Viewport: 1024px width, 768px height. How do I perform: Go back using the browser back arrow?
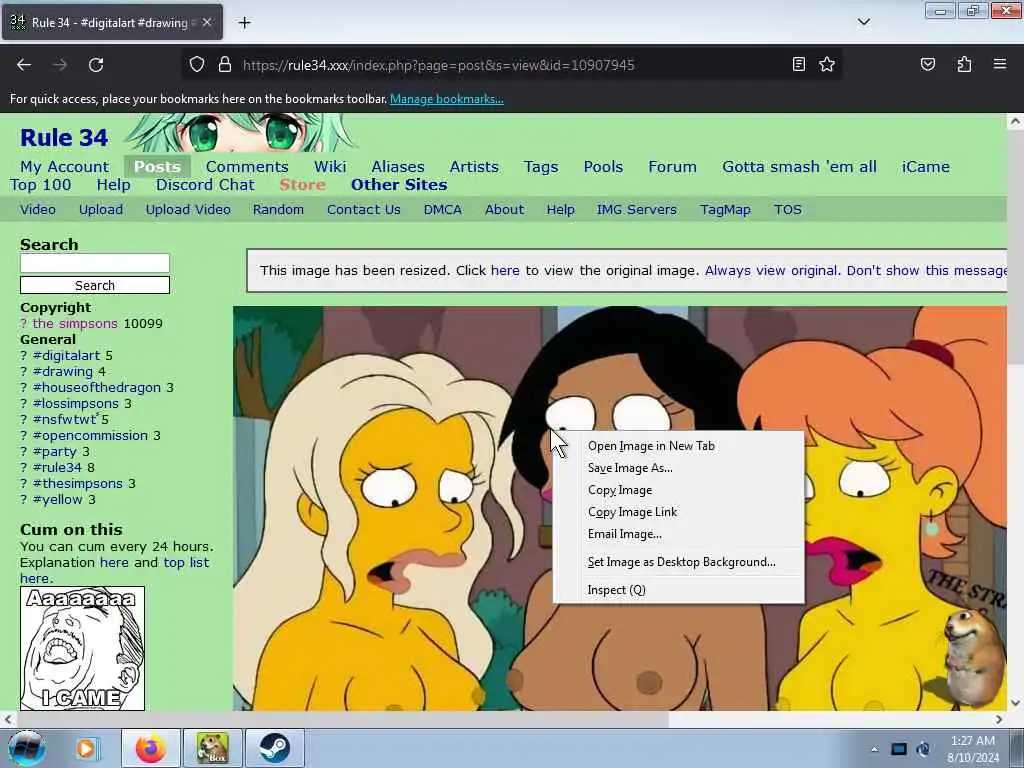coord(24,65)
